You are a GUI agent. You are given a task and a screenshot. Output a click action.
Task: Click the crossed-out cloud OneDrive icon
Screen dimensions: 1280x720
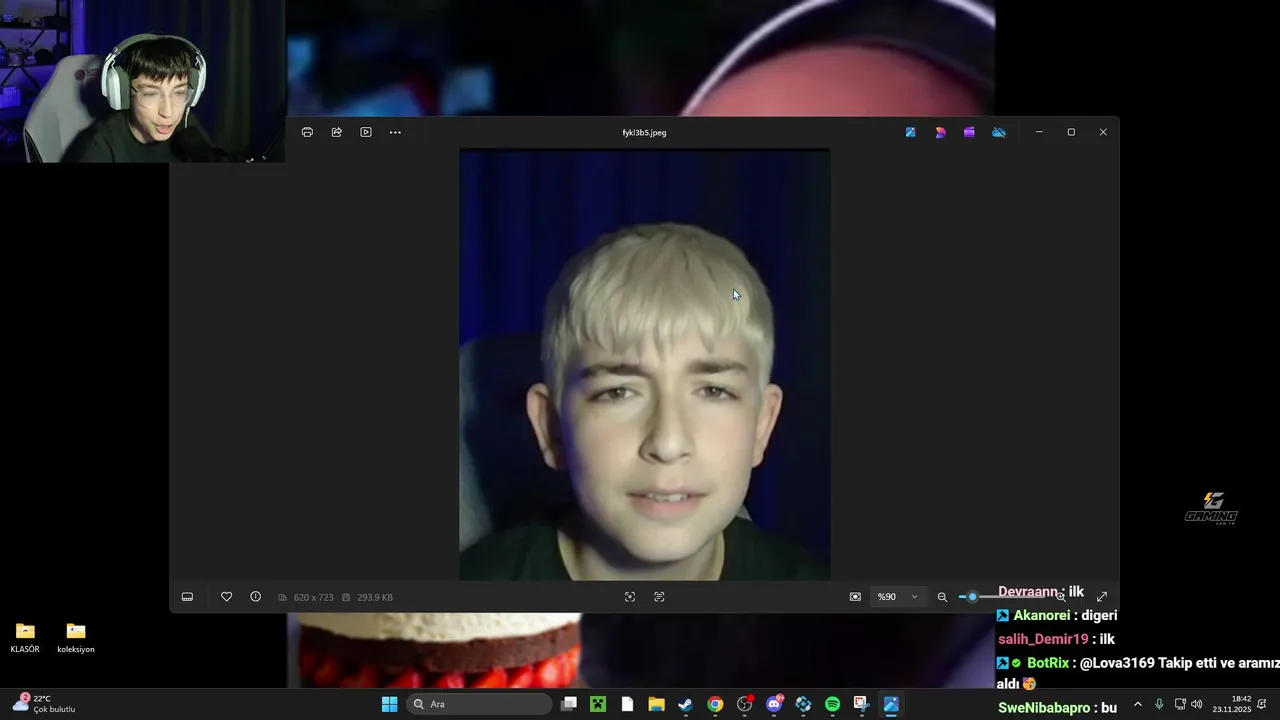point(998,132)
